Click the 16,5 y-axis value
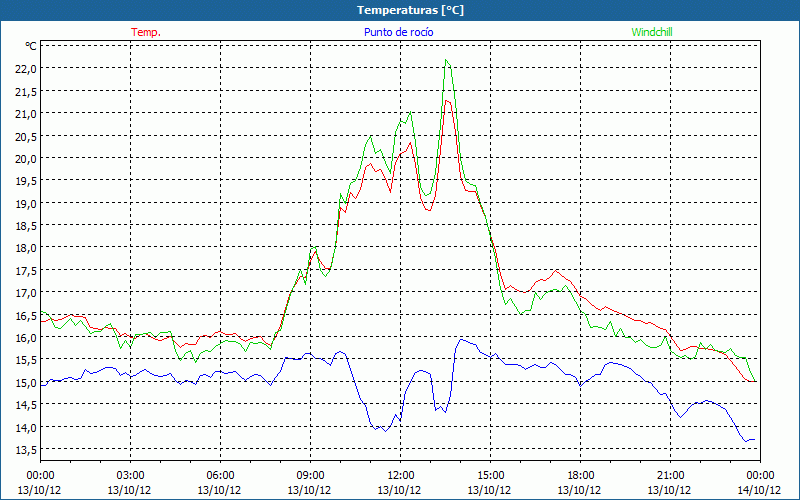The height and width of the screenshot is (500, 800). [26, 315]
